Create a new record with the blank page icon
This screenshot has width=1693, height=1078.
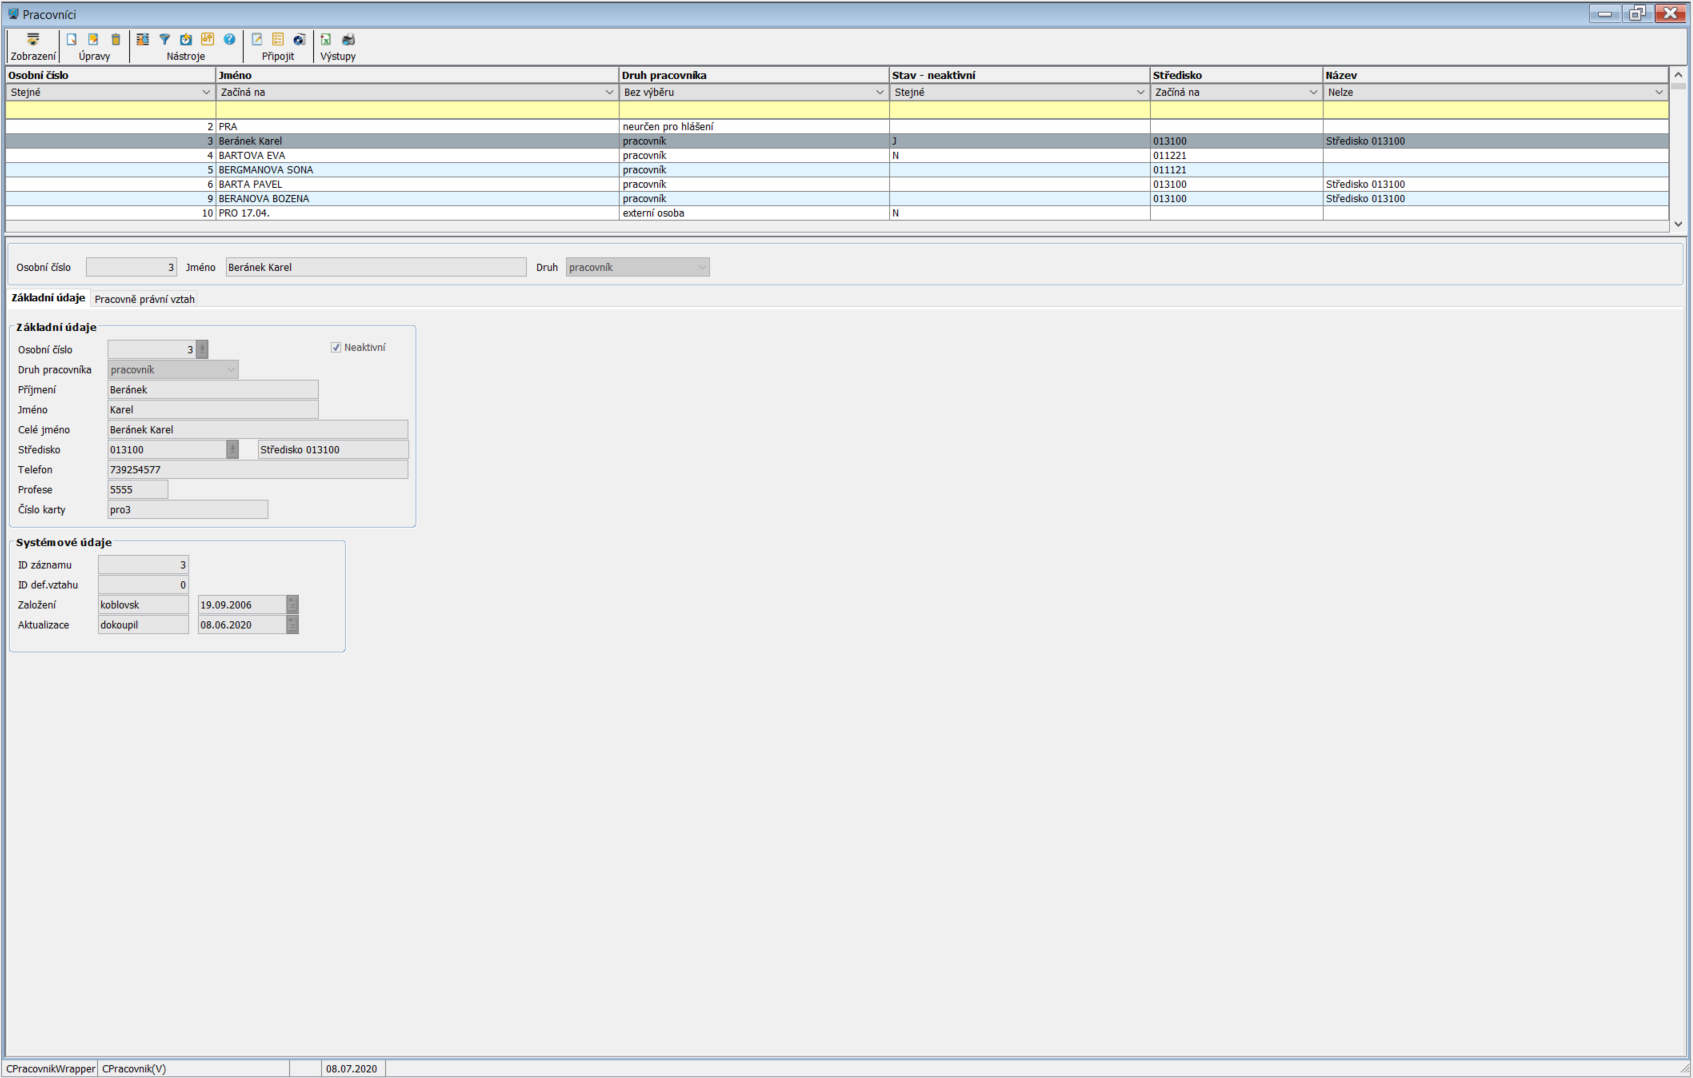point(72,40)
